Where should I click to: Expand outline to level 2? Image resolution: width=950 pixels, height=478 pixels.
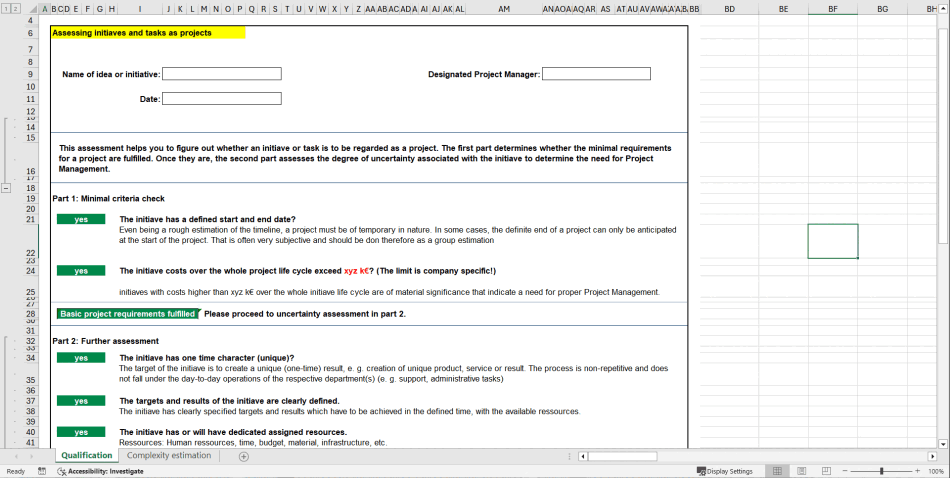coord(15,9)
